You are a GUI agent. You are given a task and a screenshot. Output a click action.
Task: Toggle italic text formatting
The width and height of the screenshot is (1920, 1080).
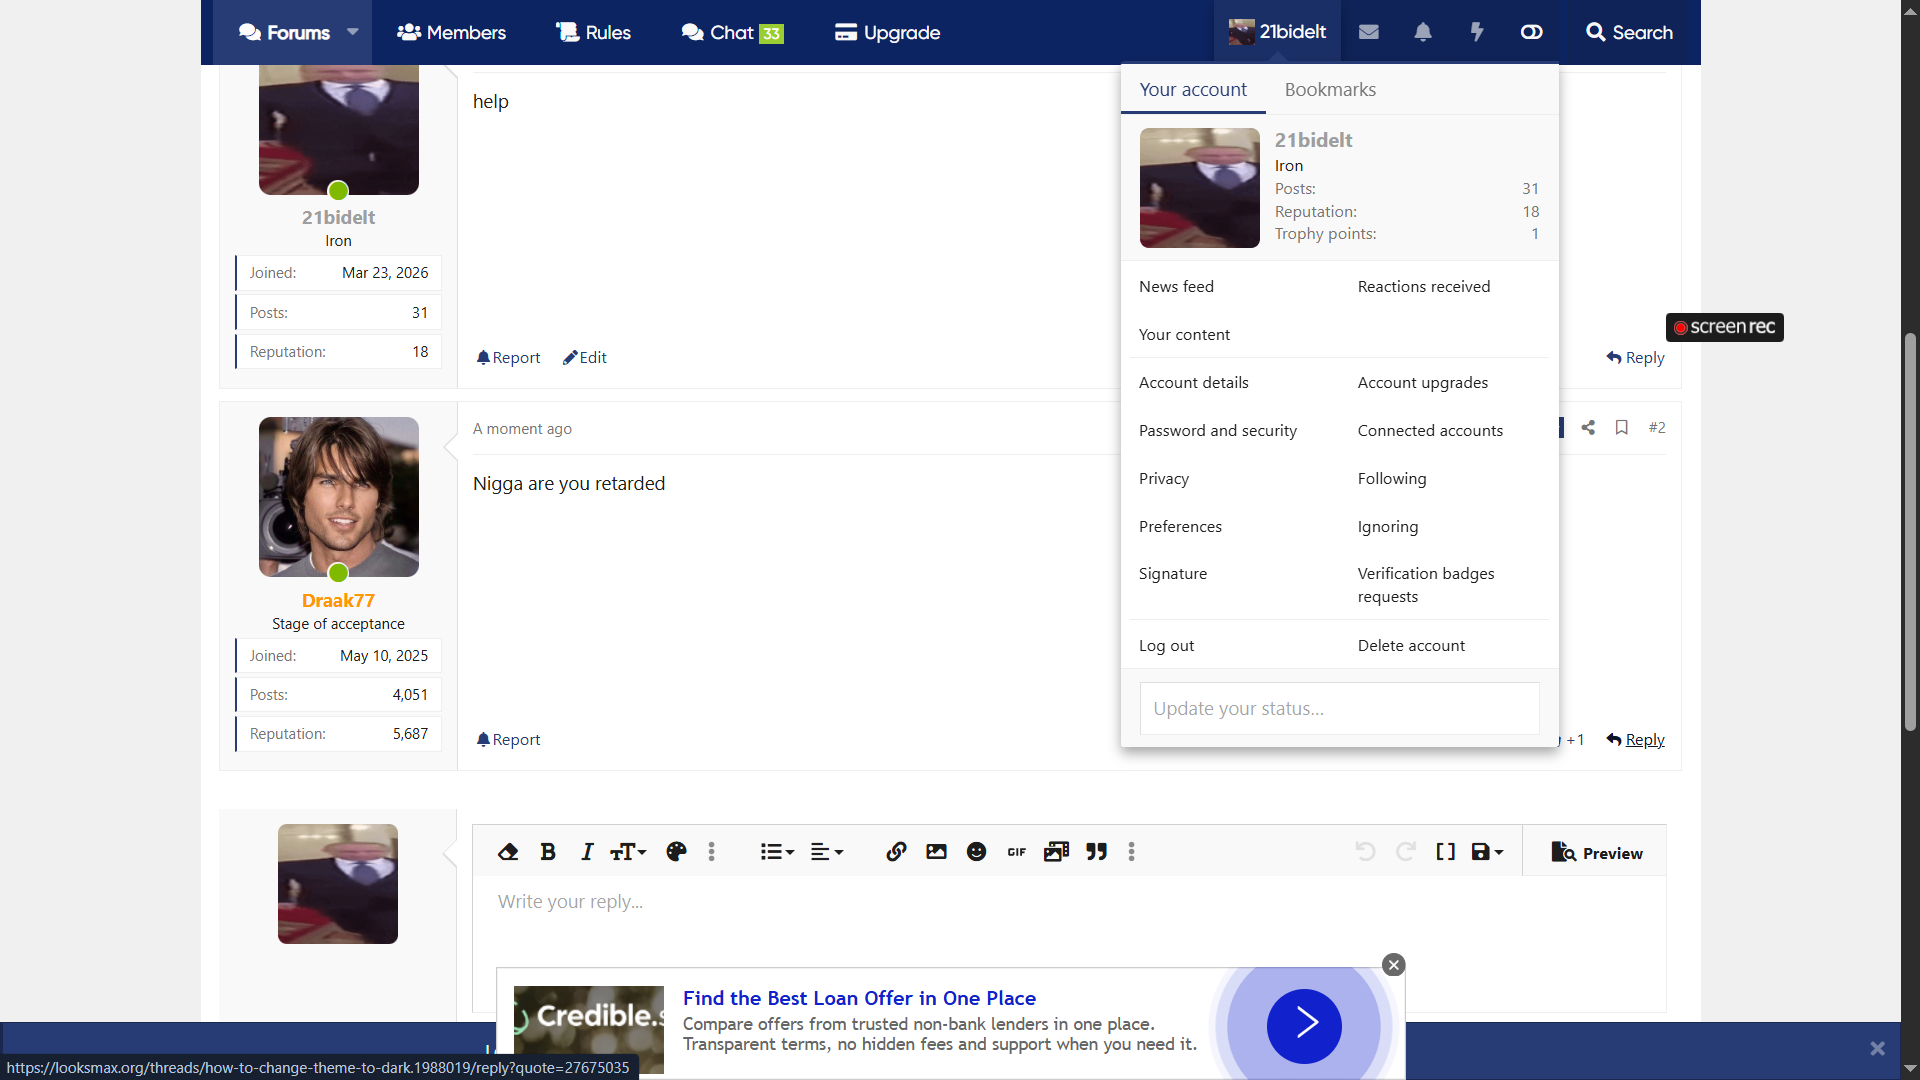point(587,852)
